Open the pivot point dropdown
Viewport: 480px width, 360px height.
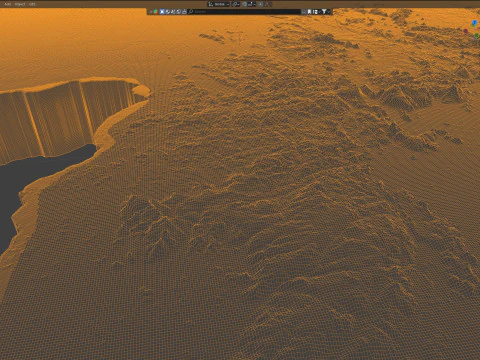click(236, 4)
